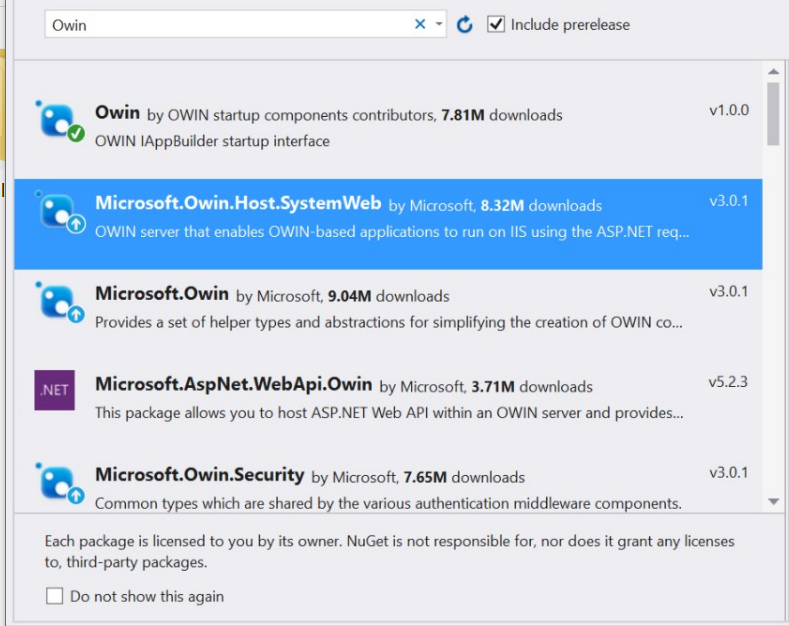Click version v3.0.1 of Microsoft.Owin.Host.SystemWeb
789x626 pixels.
click(x=728, y=201)
